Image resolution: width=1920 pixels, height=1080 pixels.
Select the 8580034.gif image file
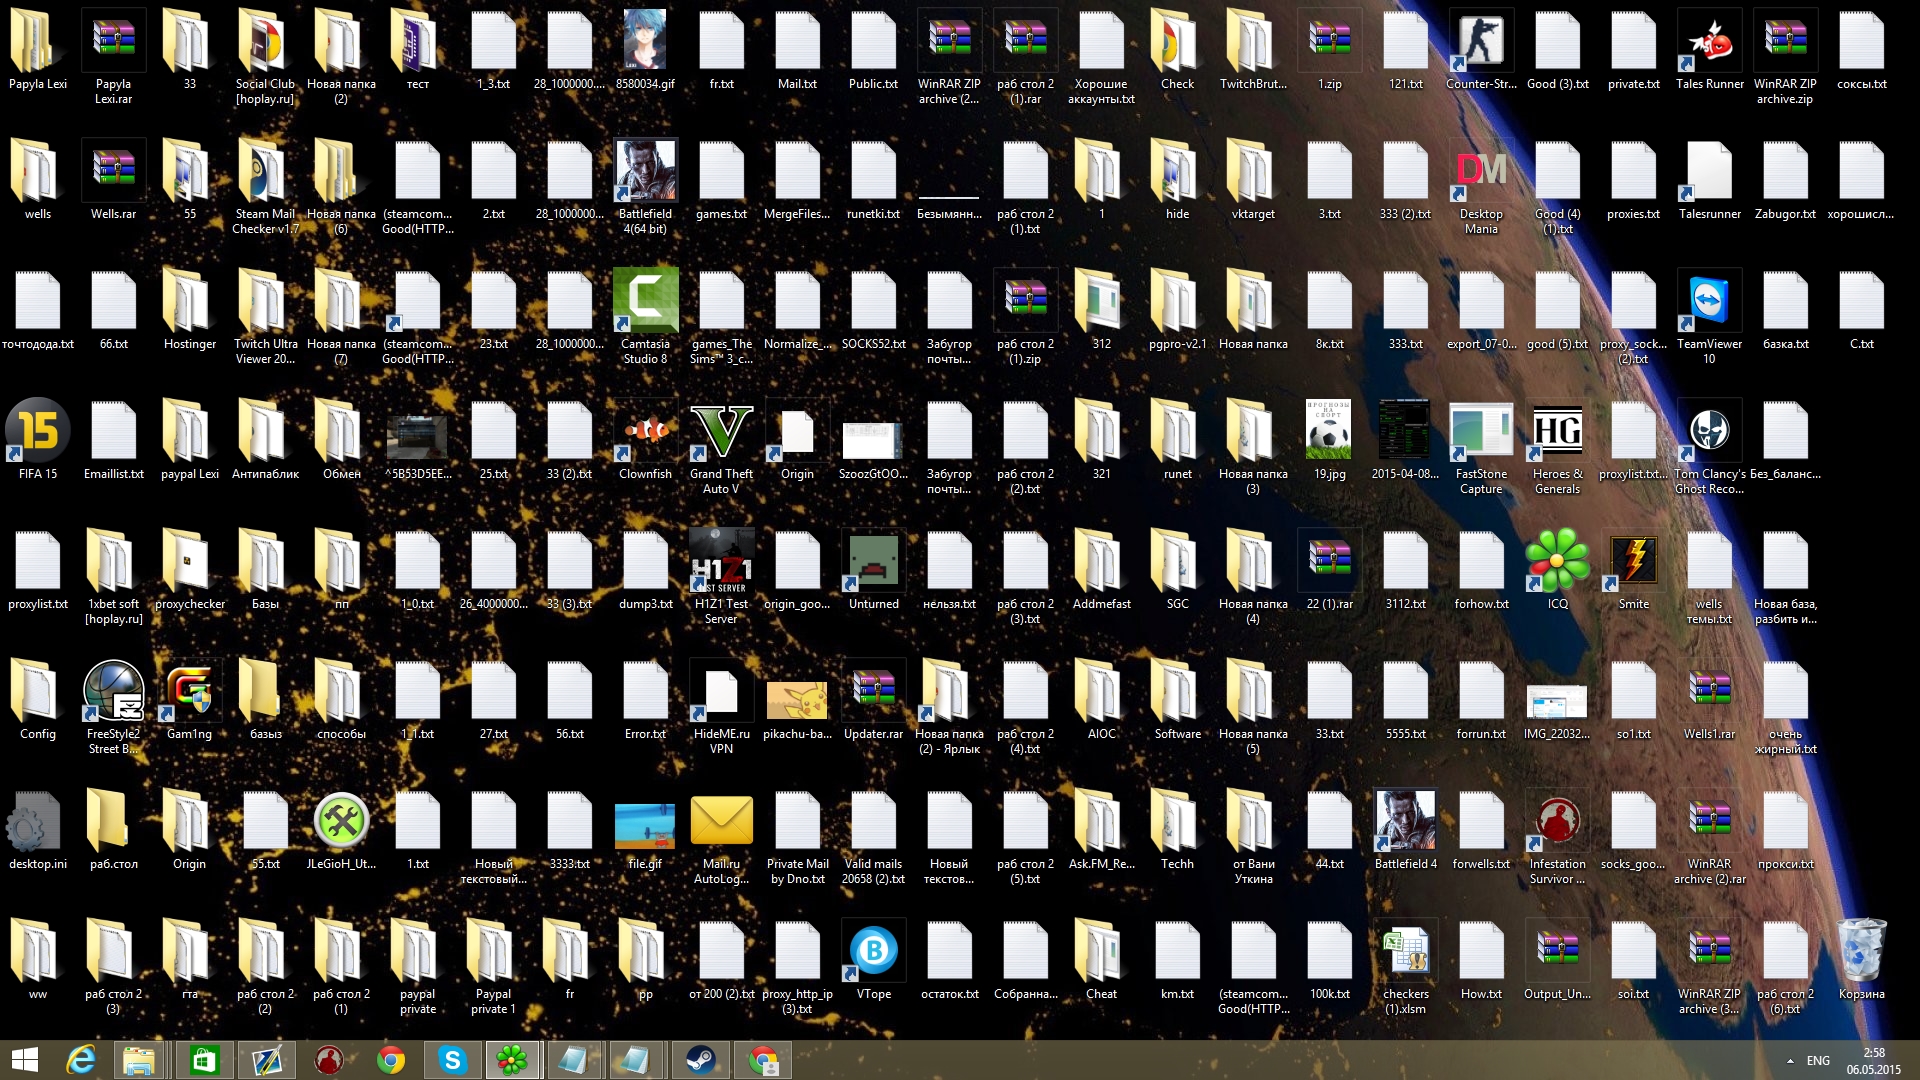coord(646,41)
